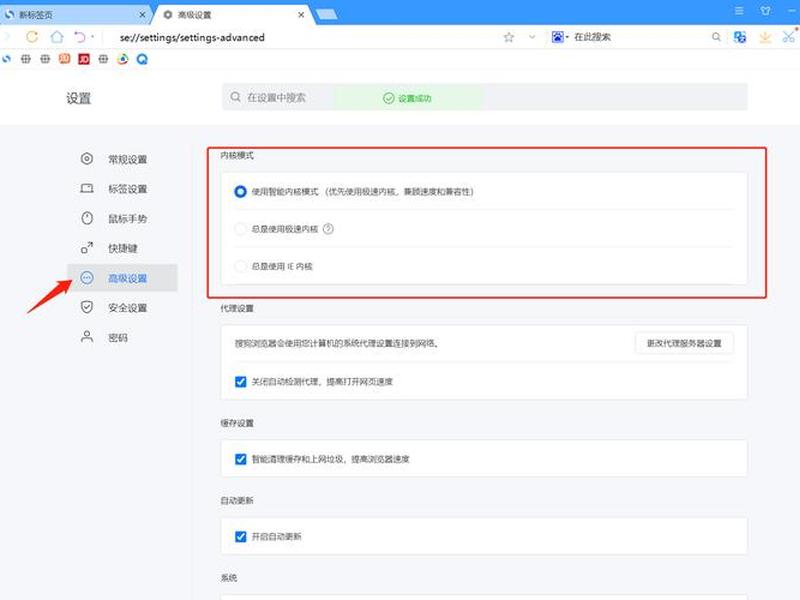800x600 pixels.
Task: Open the downloads arrow icon
Action: coord(765,37)
